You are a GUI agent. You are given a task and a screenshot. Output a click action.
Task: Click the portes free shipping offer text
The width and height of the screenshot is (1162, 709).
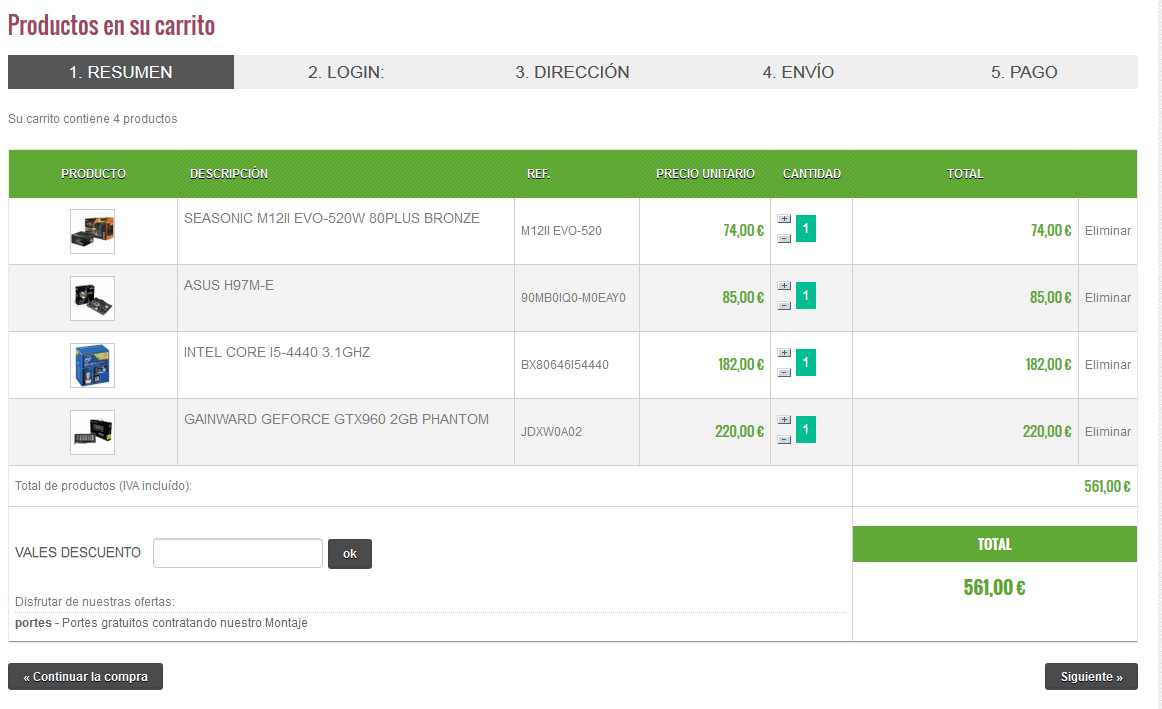pos(161,623)
